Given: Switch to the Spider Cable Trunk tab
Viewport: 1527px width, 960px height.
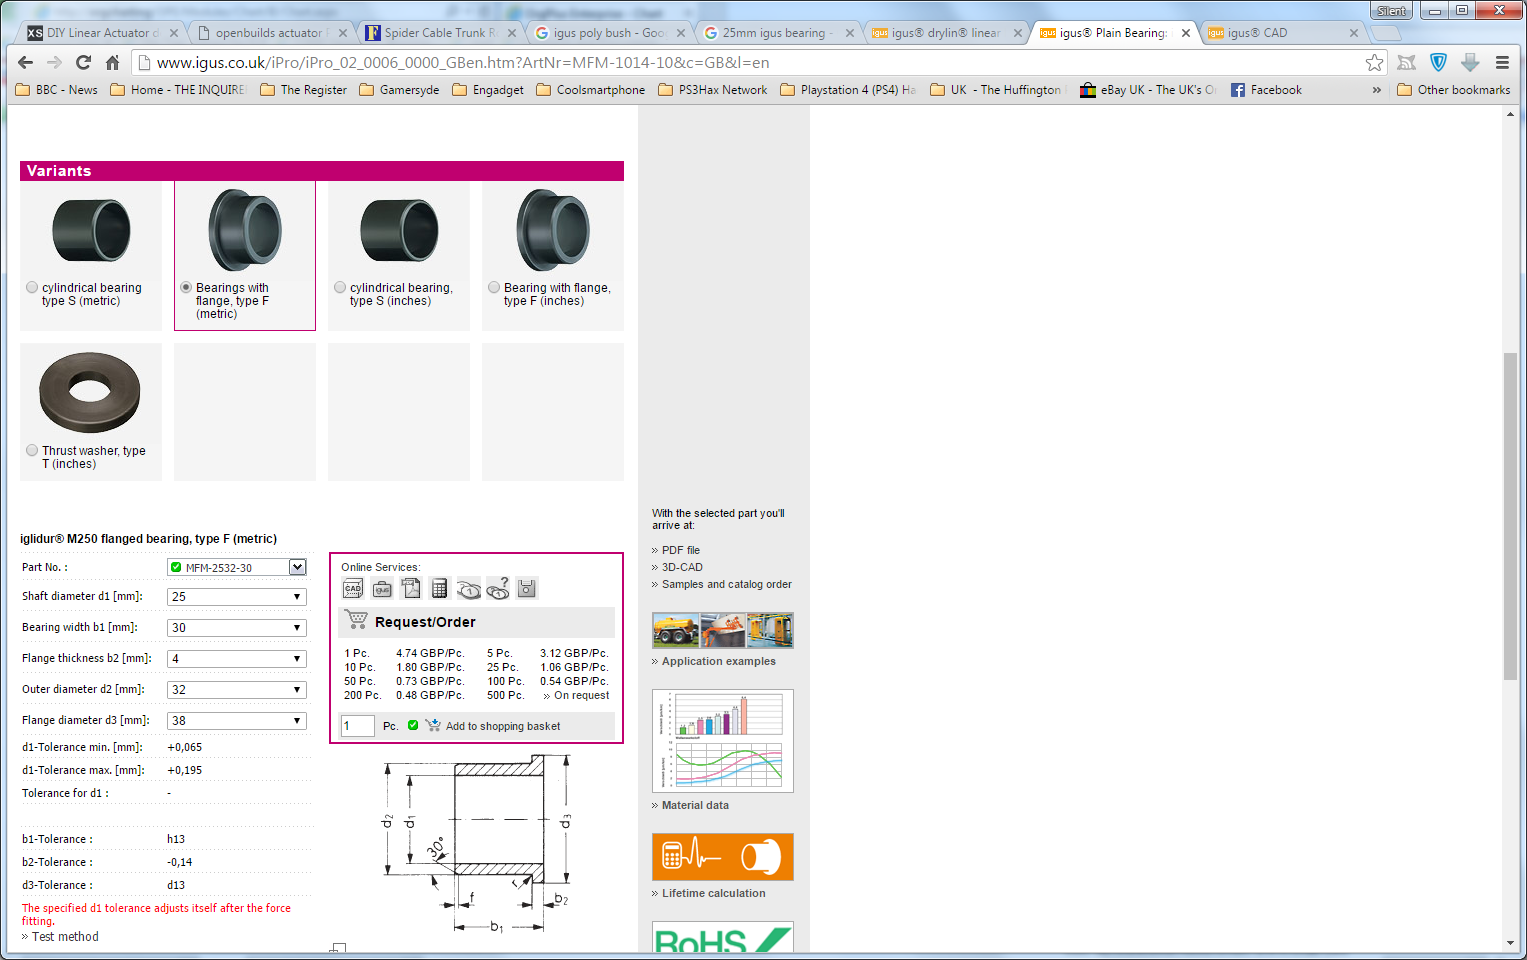Looking at the screenshot, I should click(438, 33).
